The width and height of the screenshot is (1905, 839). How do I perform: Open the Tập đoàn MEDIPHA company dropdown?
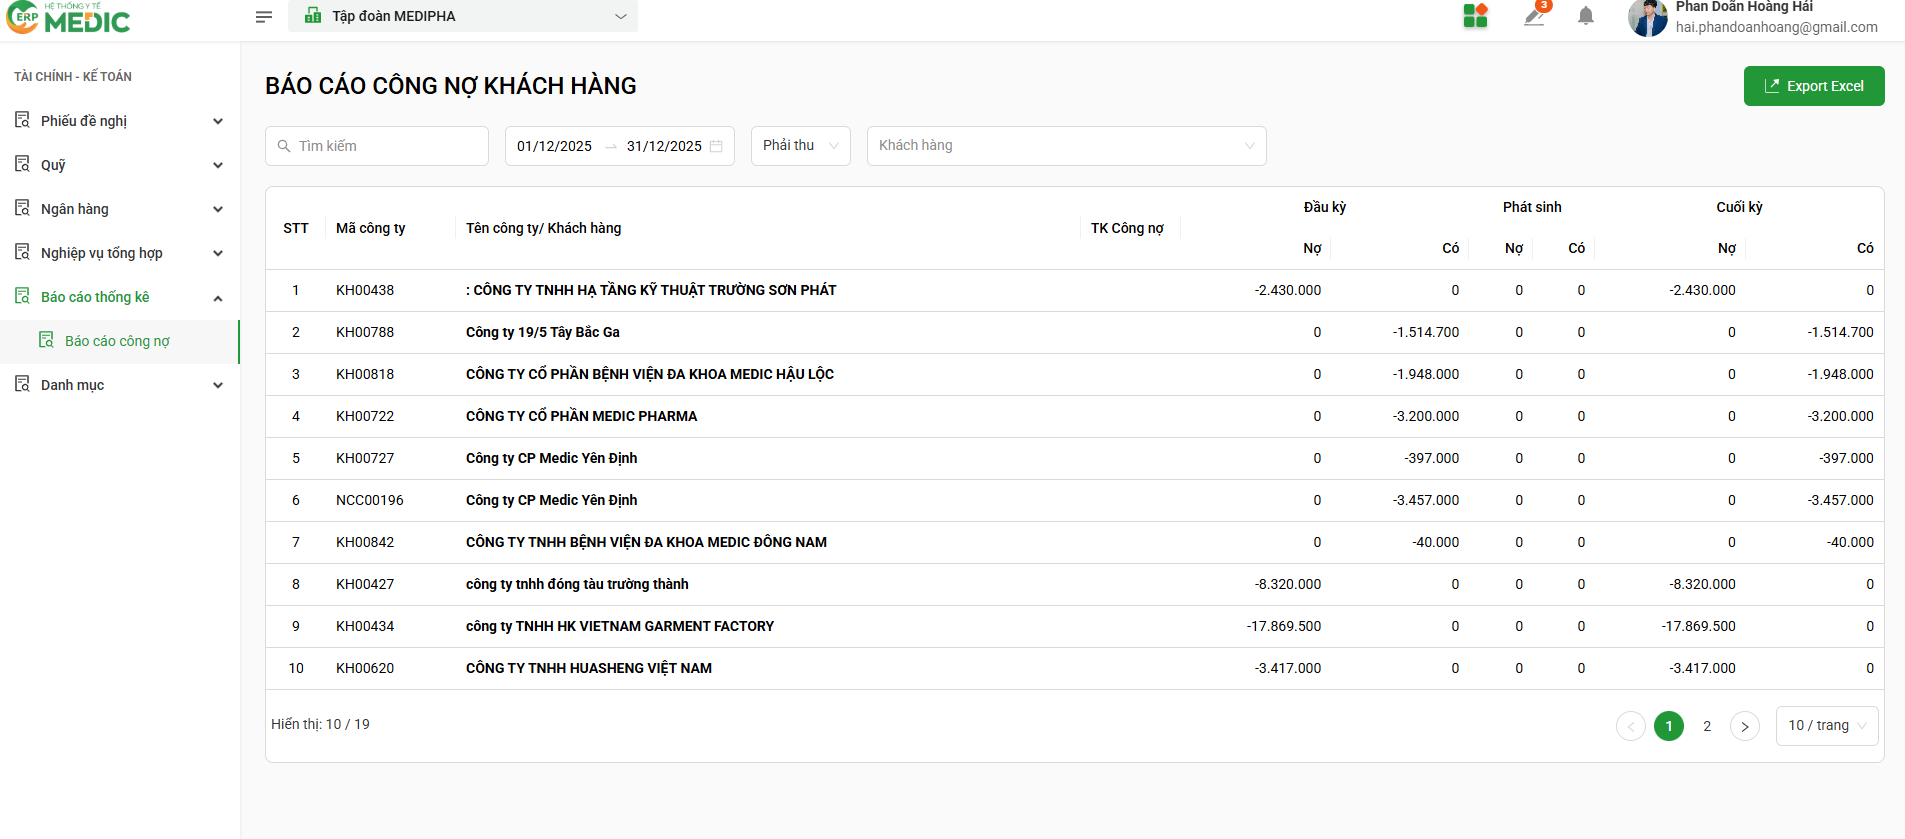pos(463,16)
